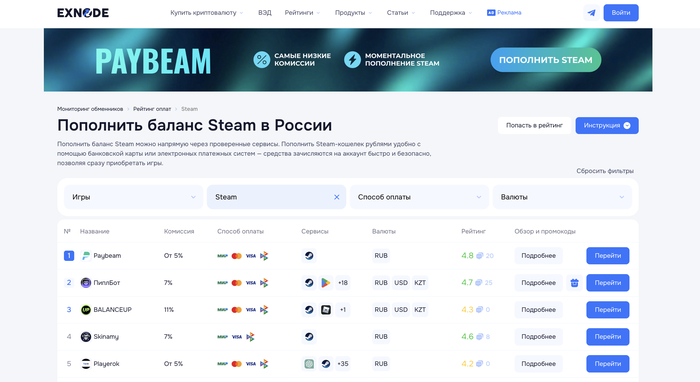Click the reviews comment icon in Skinamy row
Viewport: 700px width, 382px height.
pyautogui.click(x=479, y=336)
